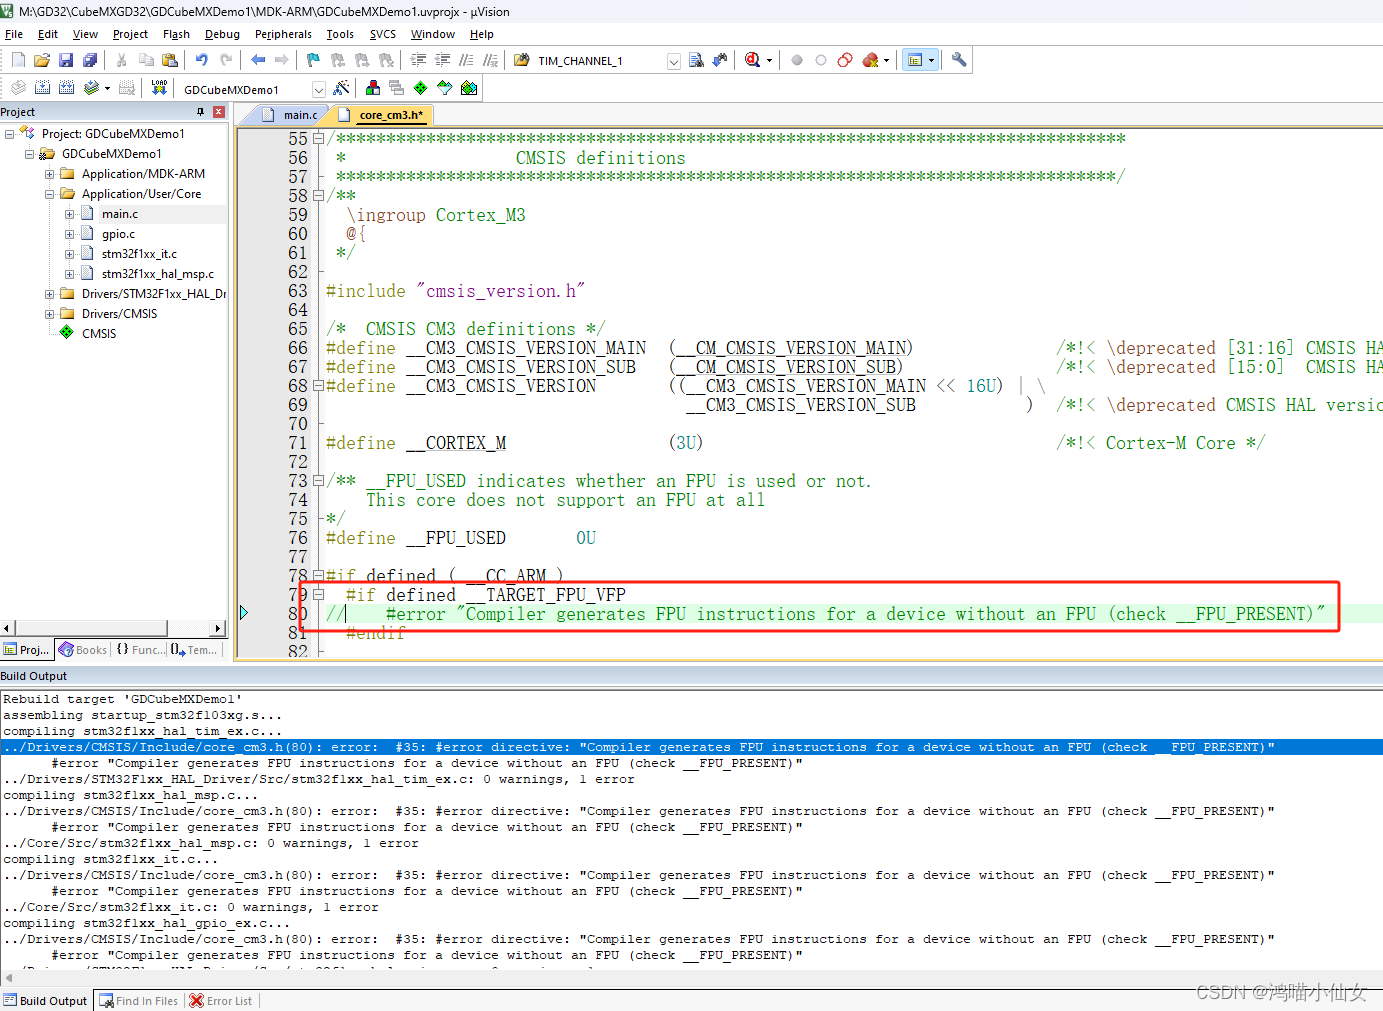Screen dimensions: 1383x1011
Task: Open the Debug menu
Action: (222, 34)
